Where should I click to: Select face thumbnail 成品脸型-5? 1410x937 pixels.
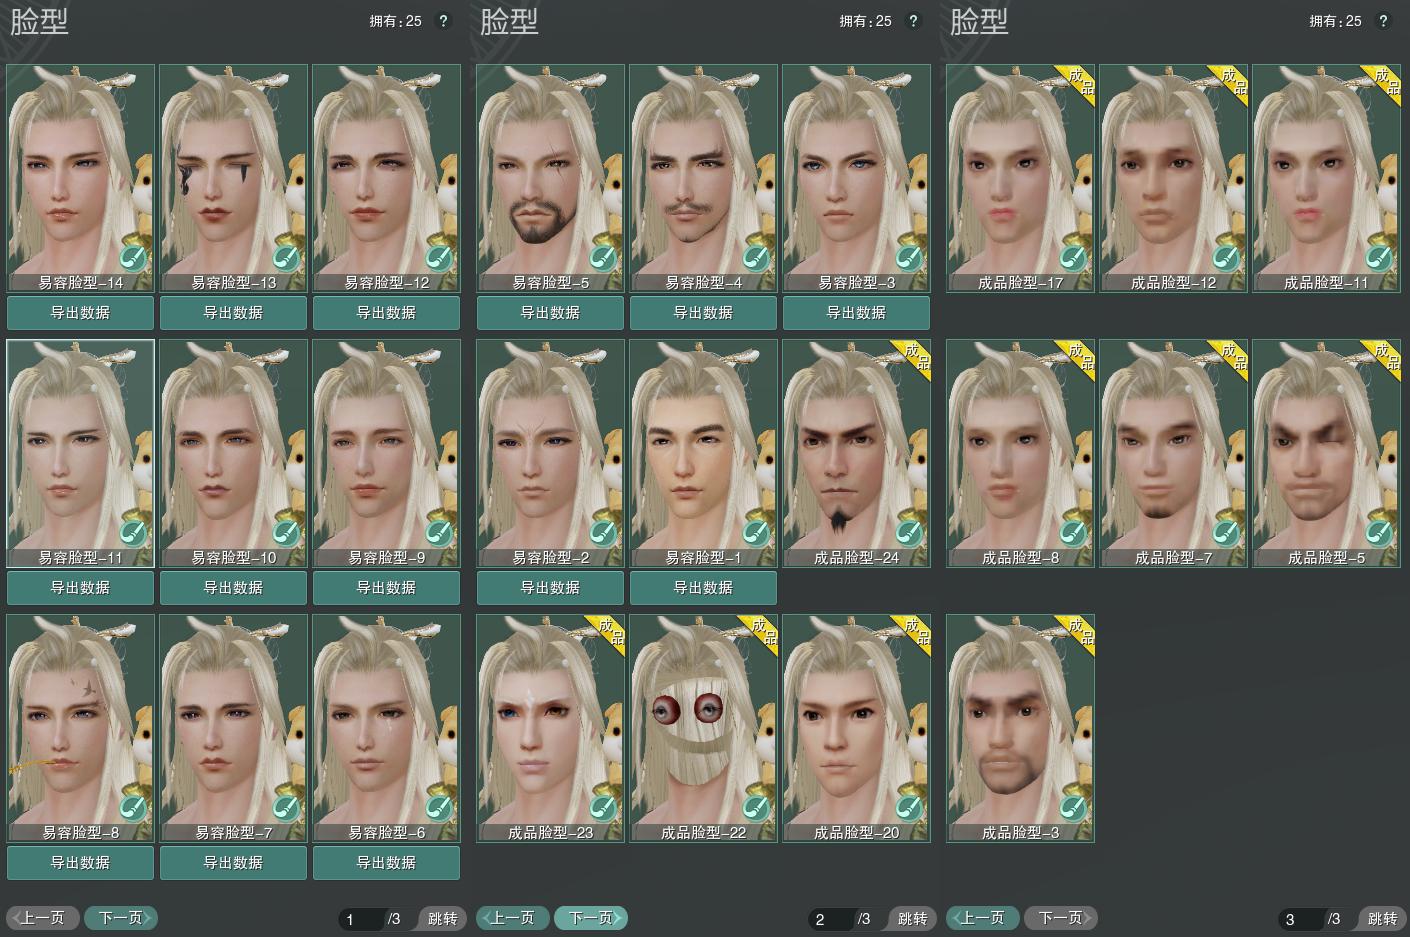pos(1326,453)
